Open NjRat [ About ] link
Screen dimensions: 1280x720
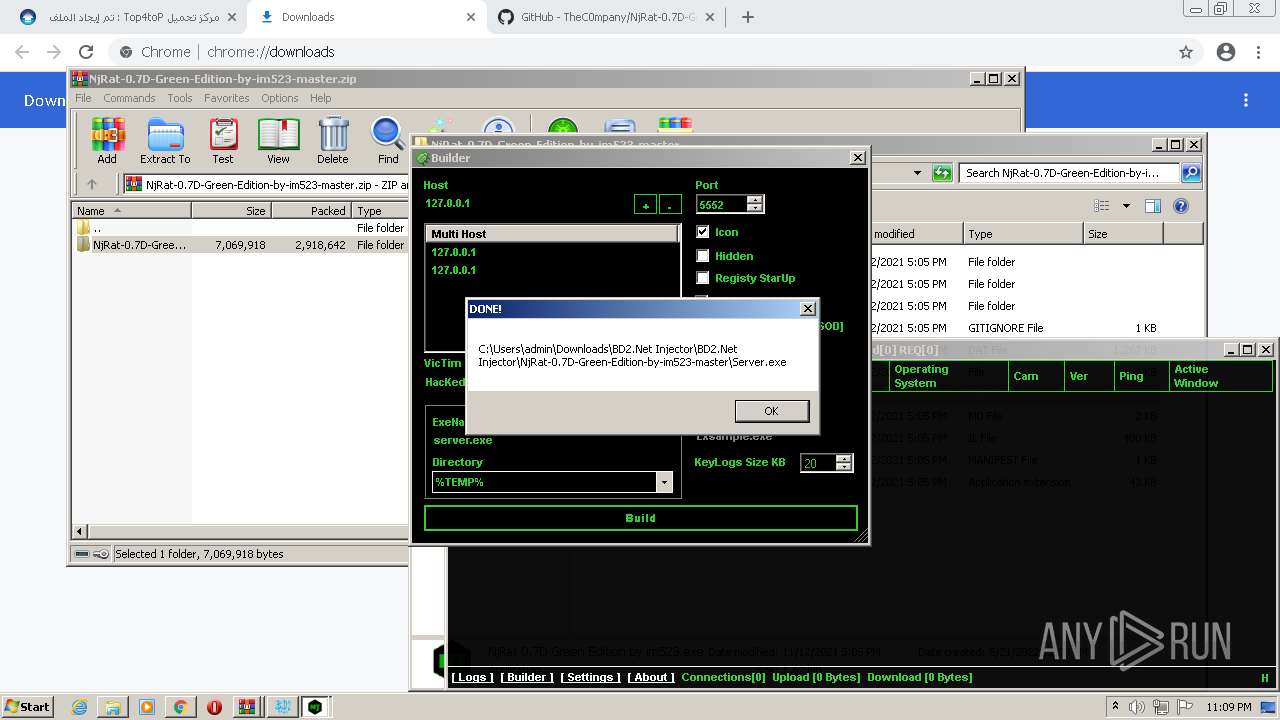coord(651,677)
